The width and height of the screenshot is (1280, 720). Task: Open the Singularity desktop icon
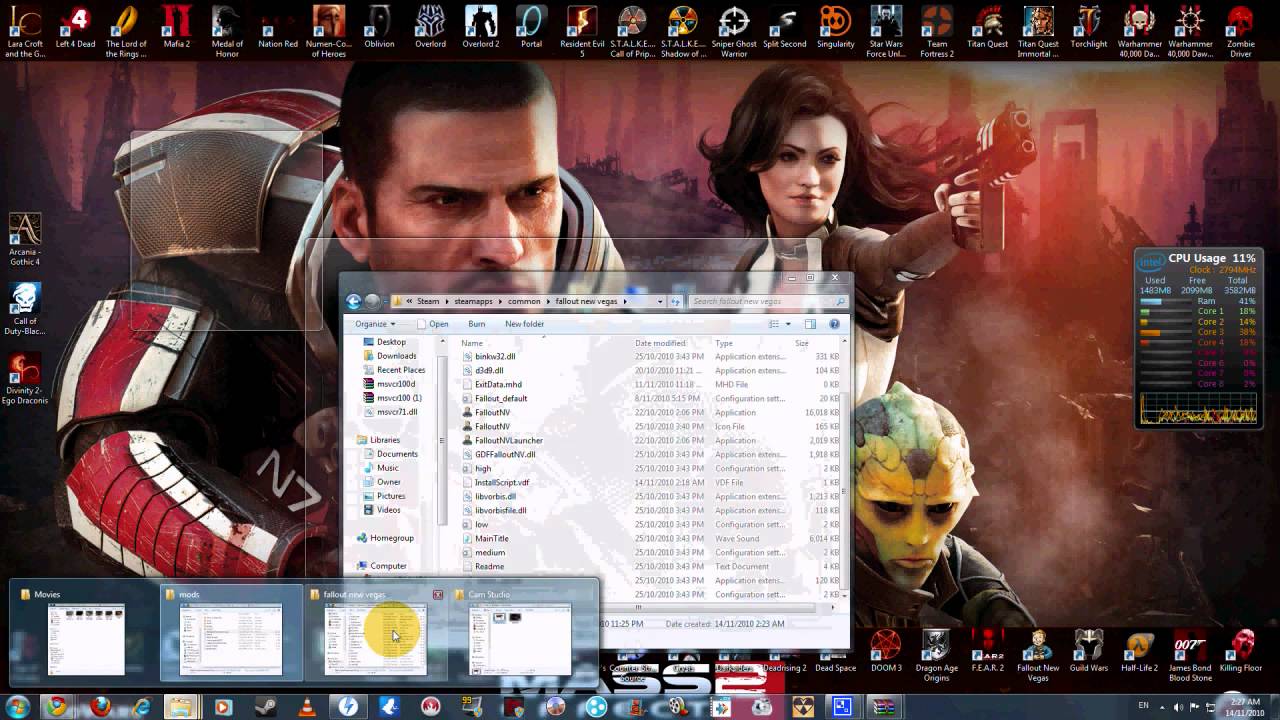[835, 27]
